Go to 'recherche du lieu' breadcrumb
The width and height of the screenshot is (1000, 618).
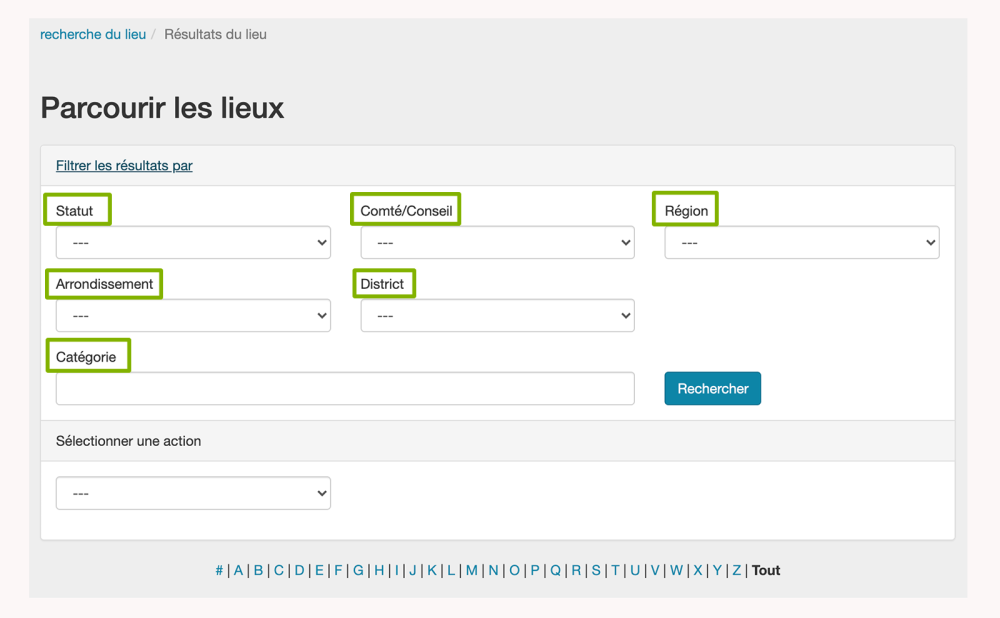coord(93,34)
